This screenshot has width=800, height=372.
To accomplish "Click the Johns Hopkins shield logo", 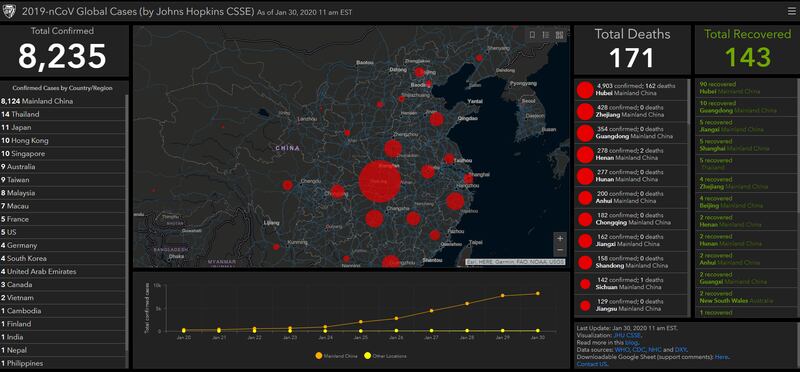I will (9, 11).
